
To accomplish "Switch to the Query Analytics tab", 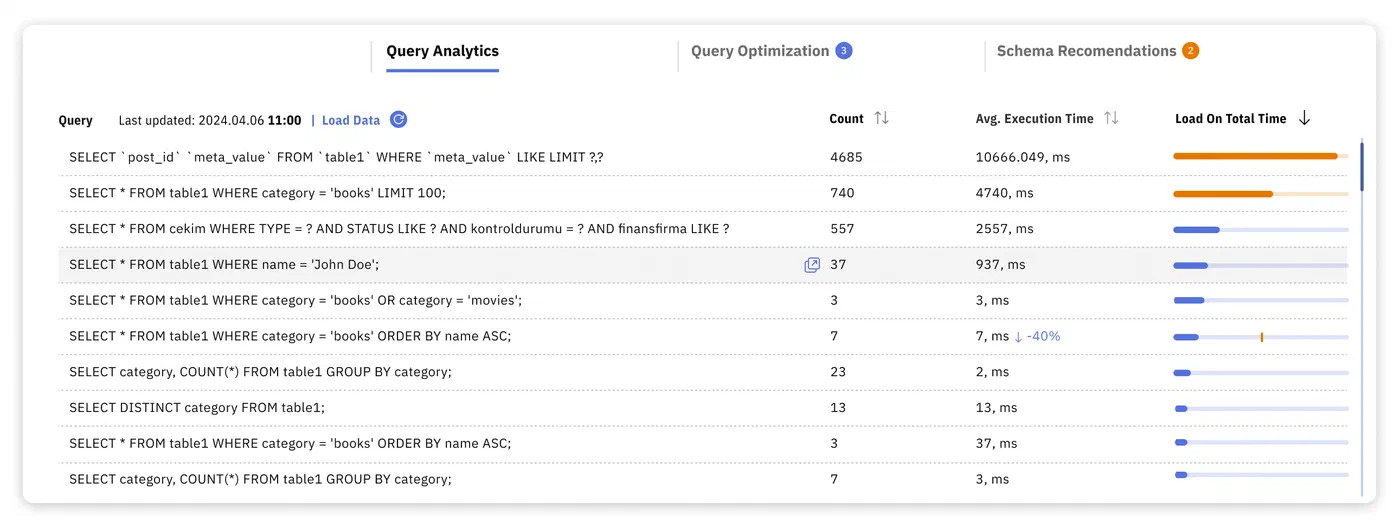I will click(x=442, y=51).
